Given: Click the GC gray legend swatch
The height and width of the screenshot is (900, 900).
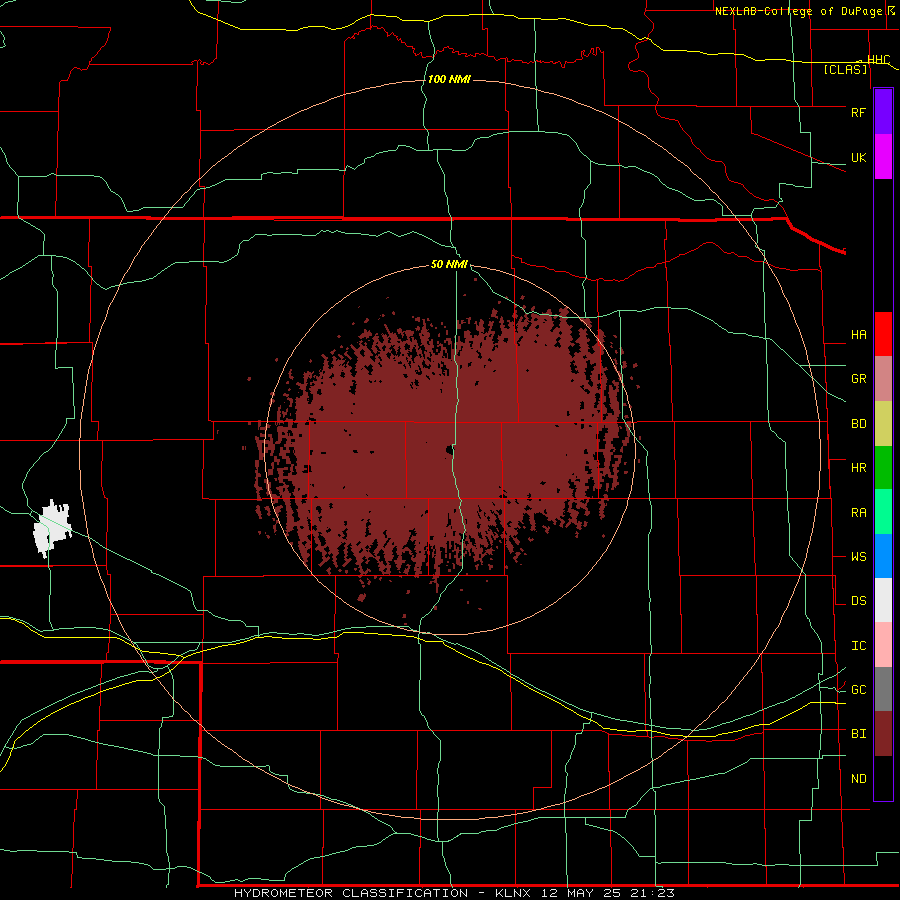Looking at the screenshot, I should coord(883,689).
